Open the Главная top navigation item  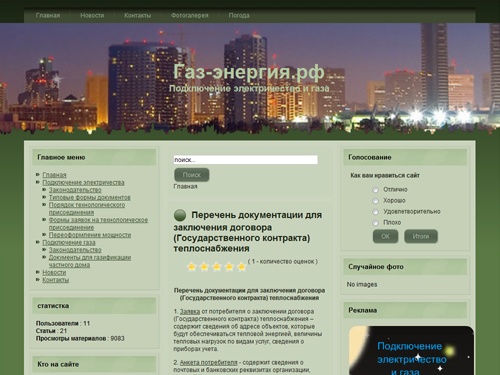pos(48,15)
